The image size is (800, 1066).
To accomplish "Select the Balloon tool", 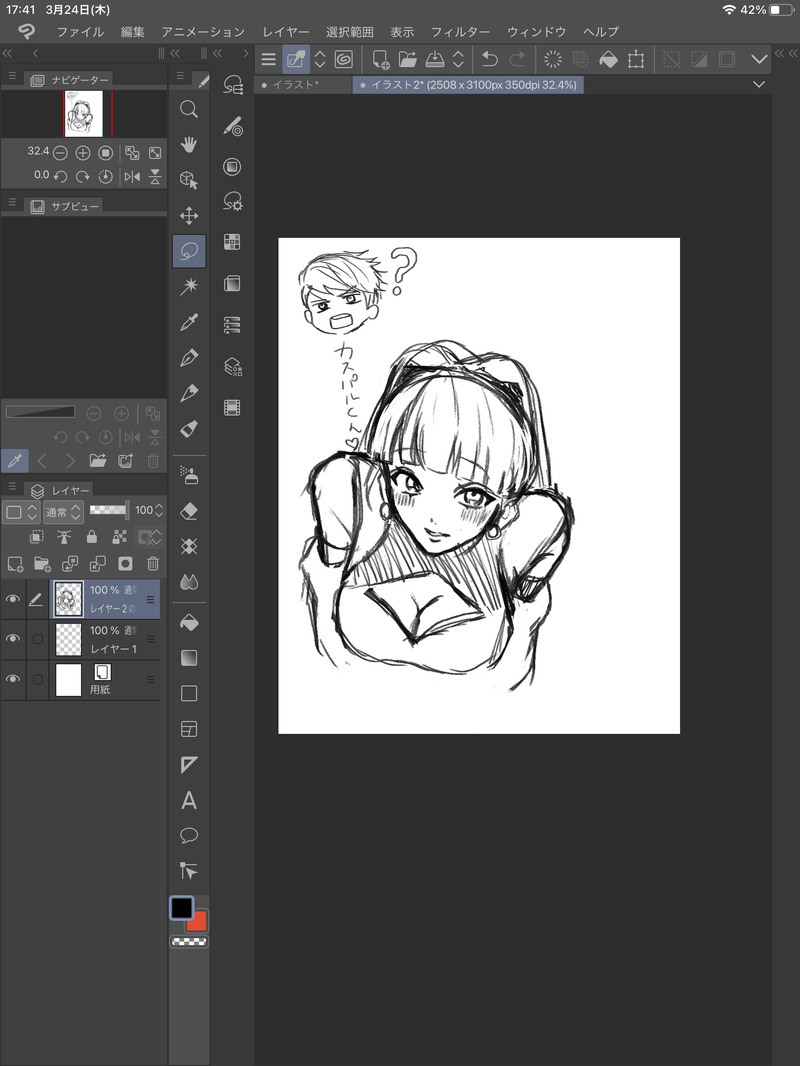I will click(189, 836).
